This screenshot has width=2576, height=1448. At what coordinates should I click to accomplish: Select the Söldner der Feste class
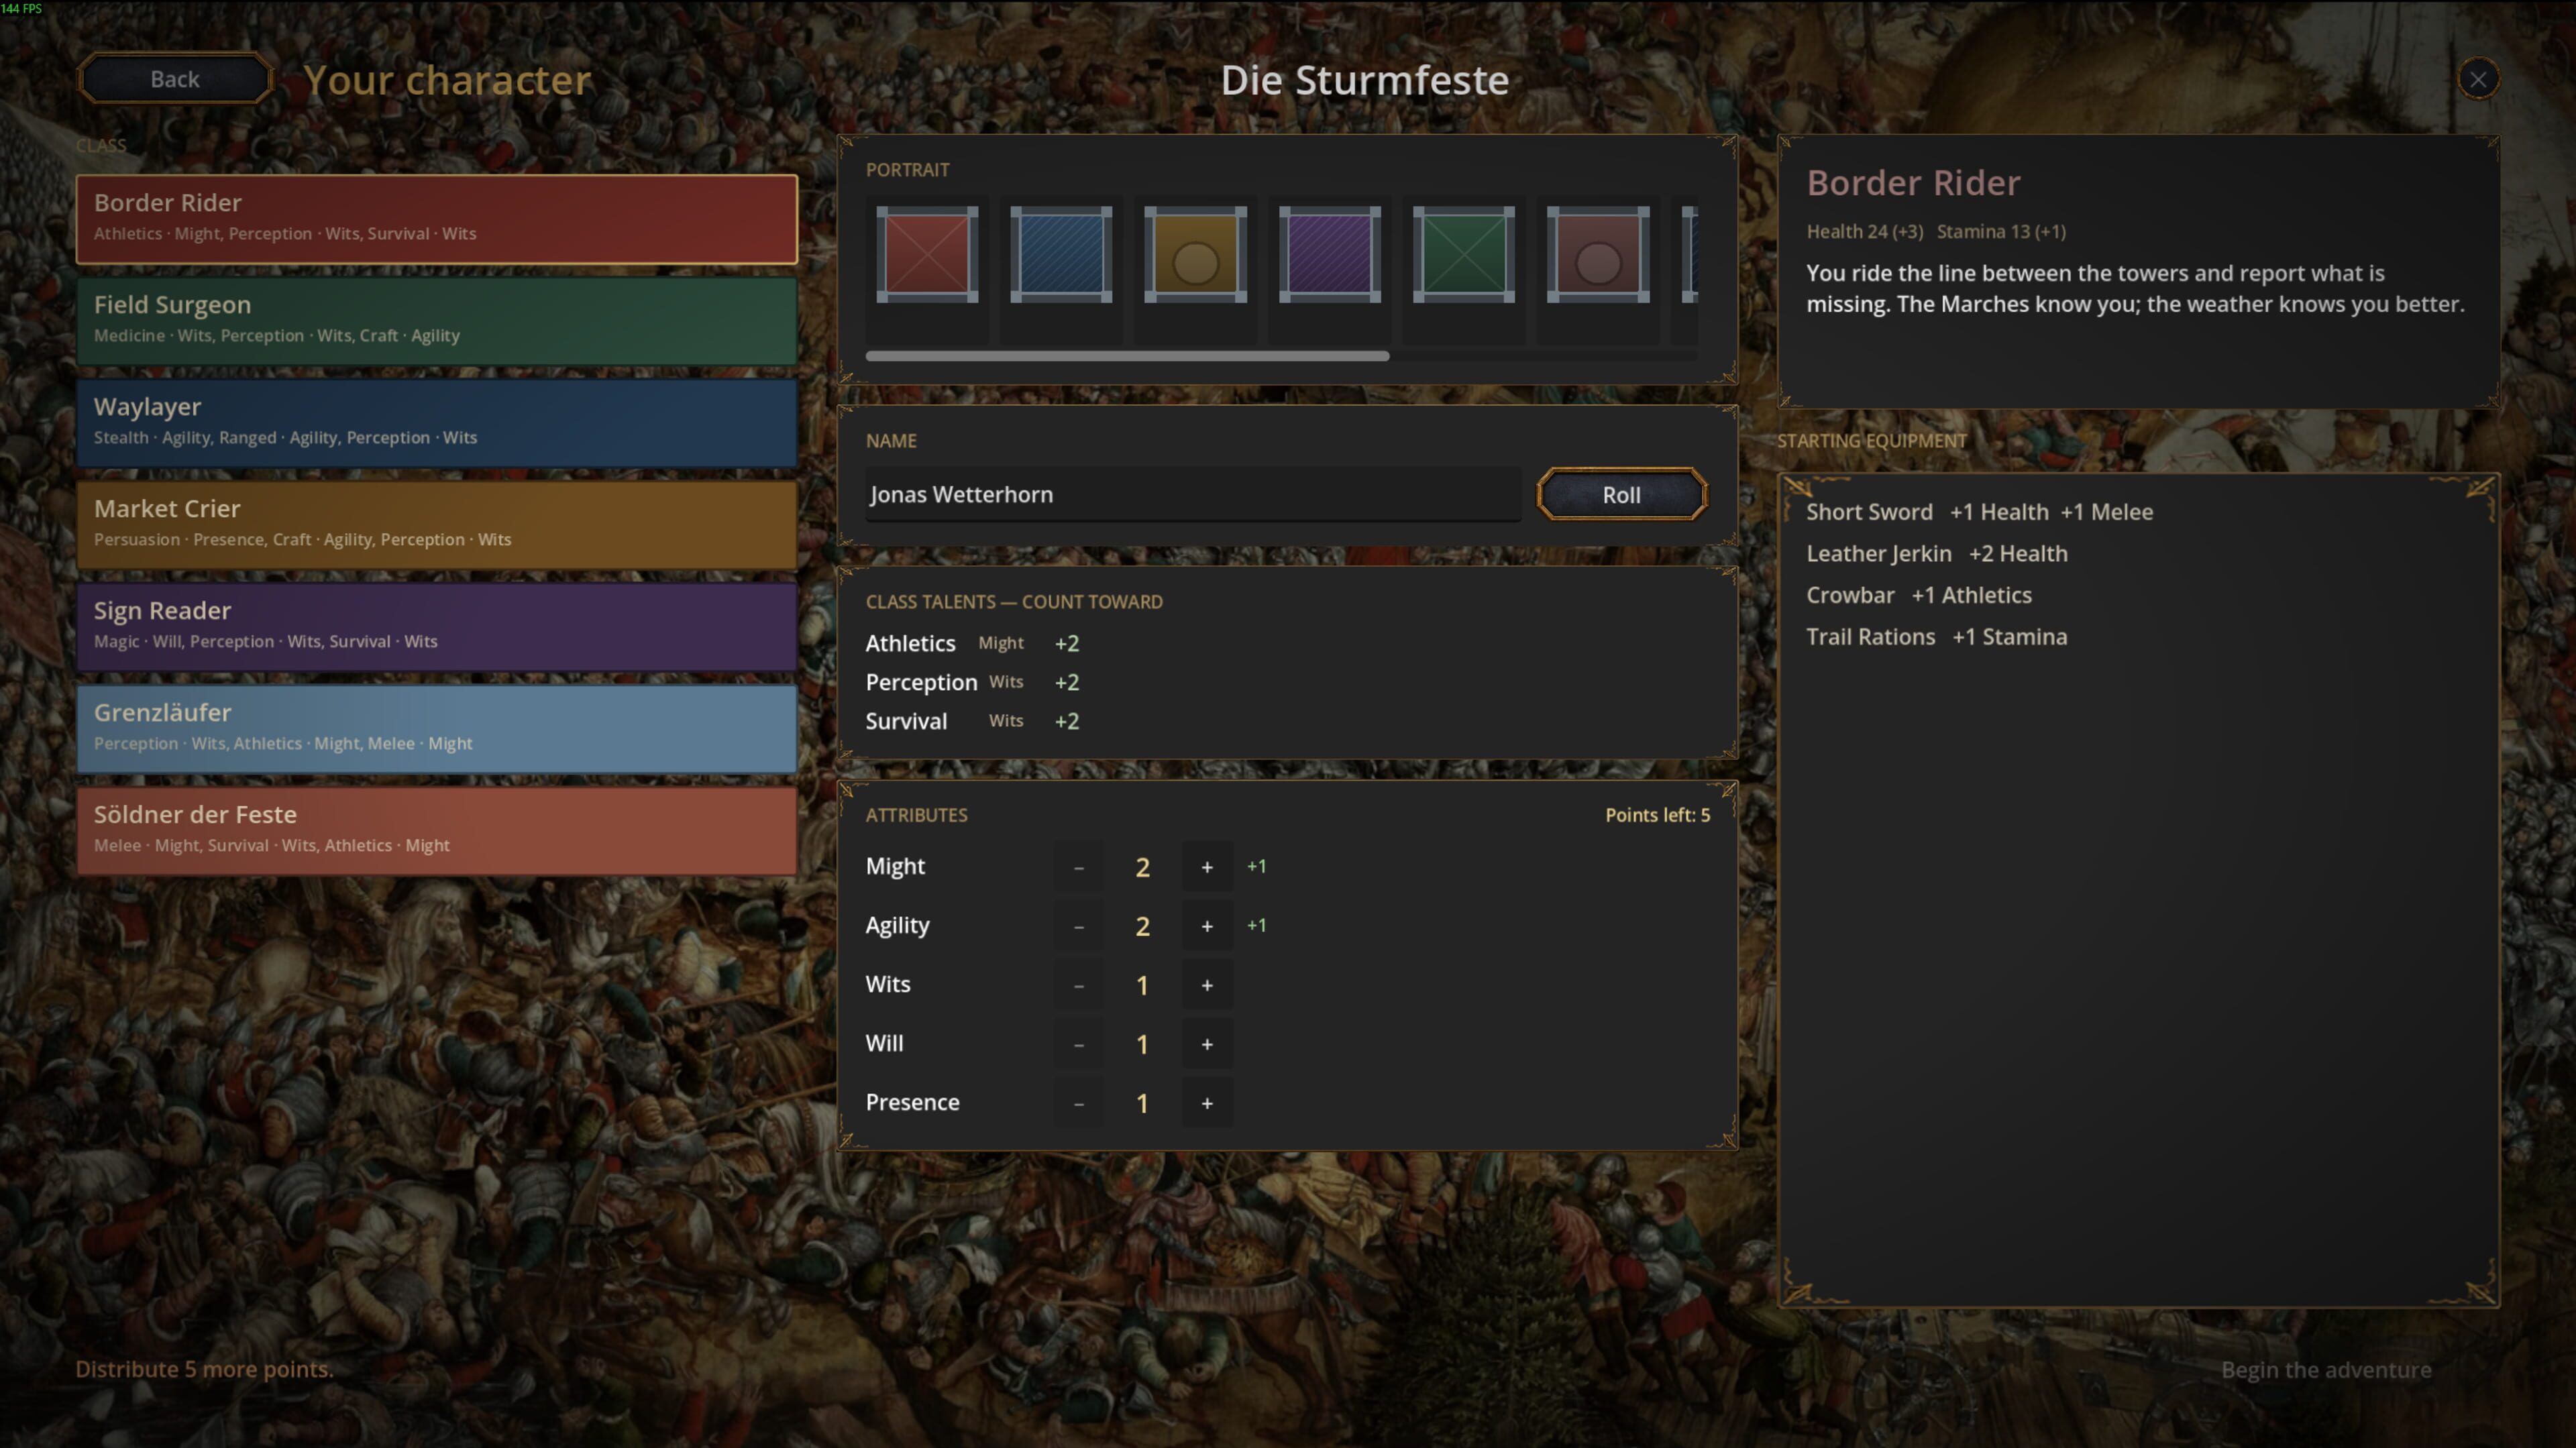[437, 831]
